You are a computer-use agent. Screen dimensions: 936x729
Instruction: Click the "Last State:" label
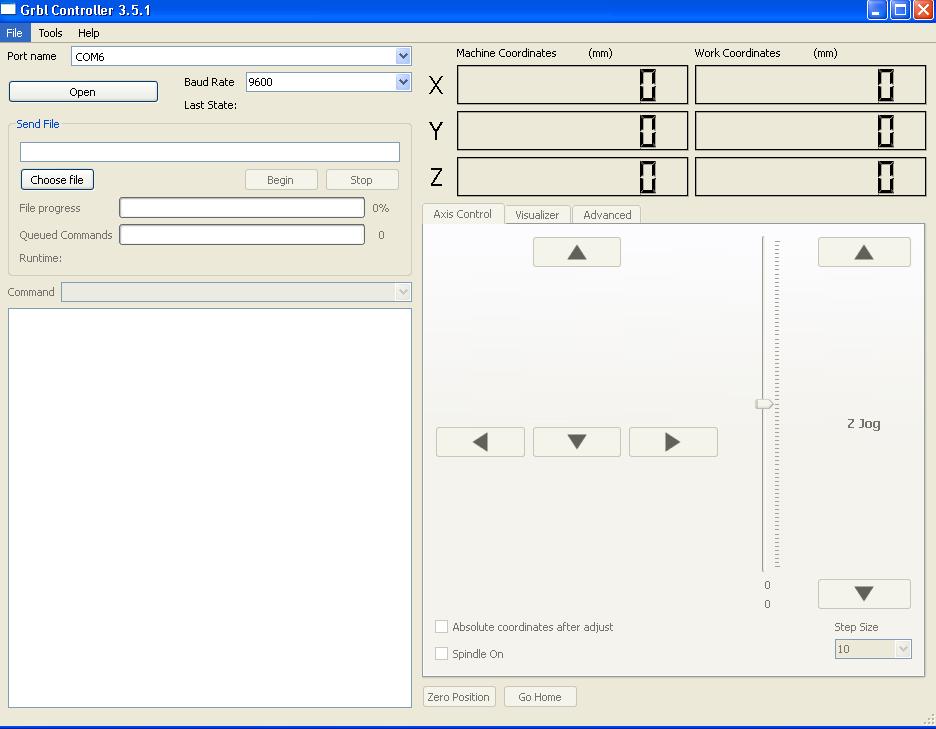coord(210,105)
